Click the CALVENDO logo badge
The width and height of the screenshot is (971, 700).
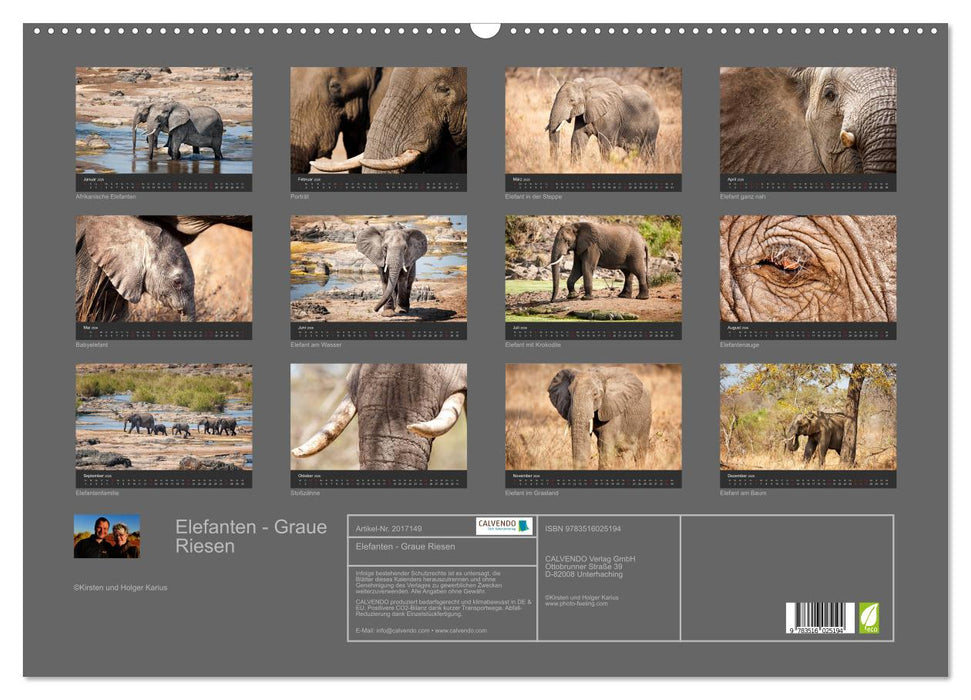[503, 526]
